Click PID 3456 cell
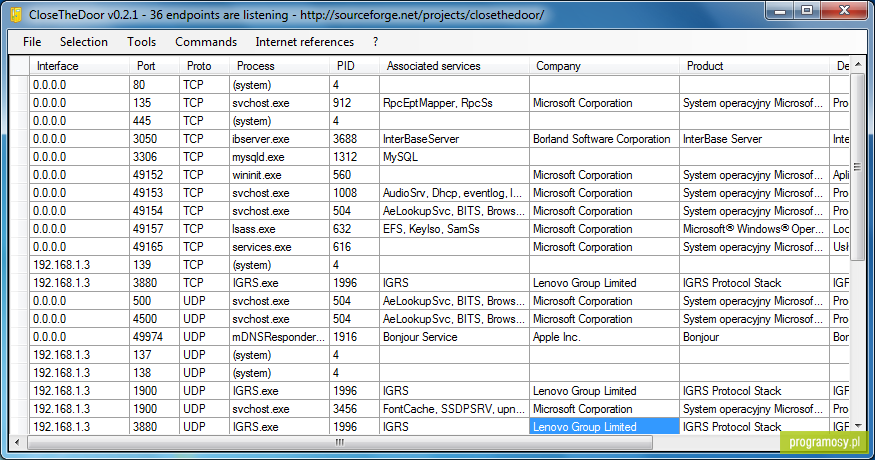 (354, 409)
